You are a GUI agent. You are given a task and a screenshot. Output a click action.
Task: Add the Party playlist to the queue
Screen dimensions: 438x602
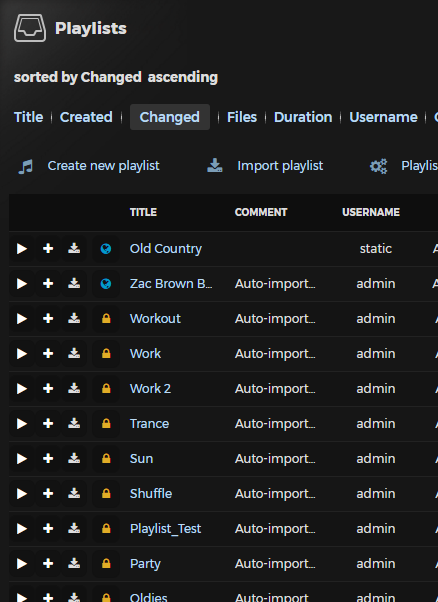48,564
